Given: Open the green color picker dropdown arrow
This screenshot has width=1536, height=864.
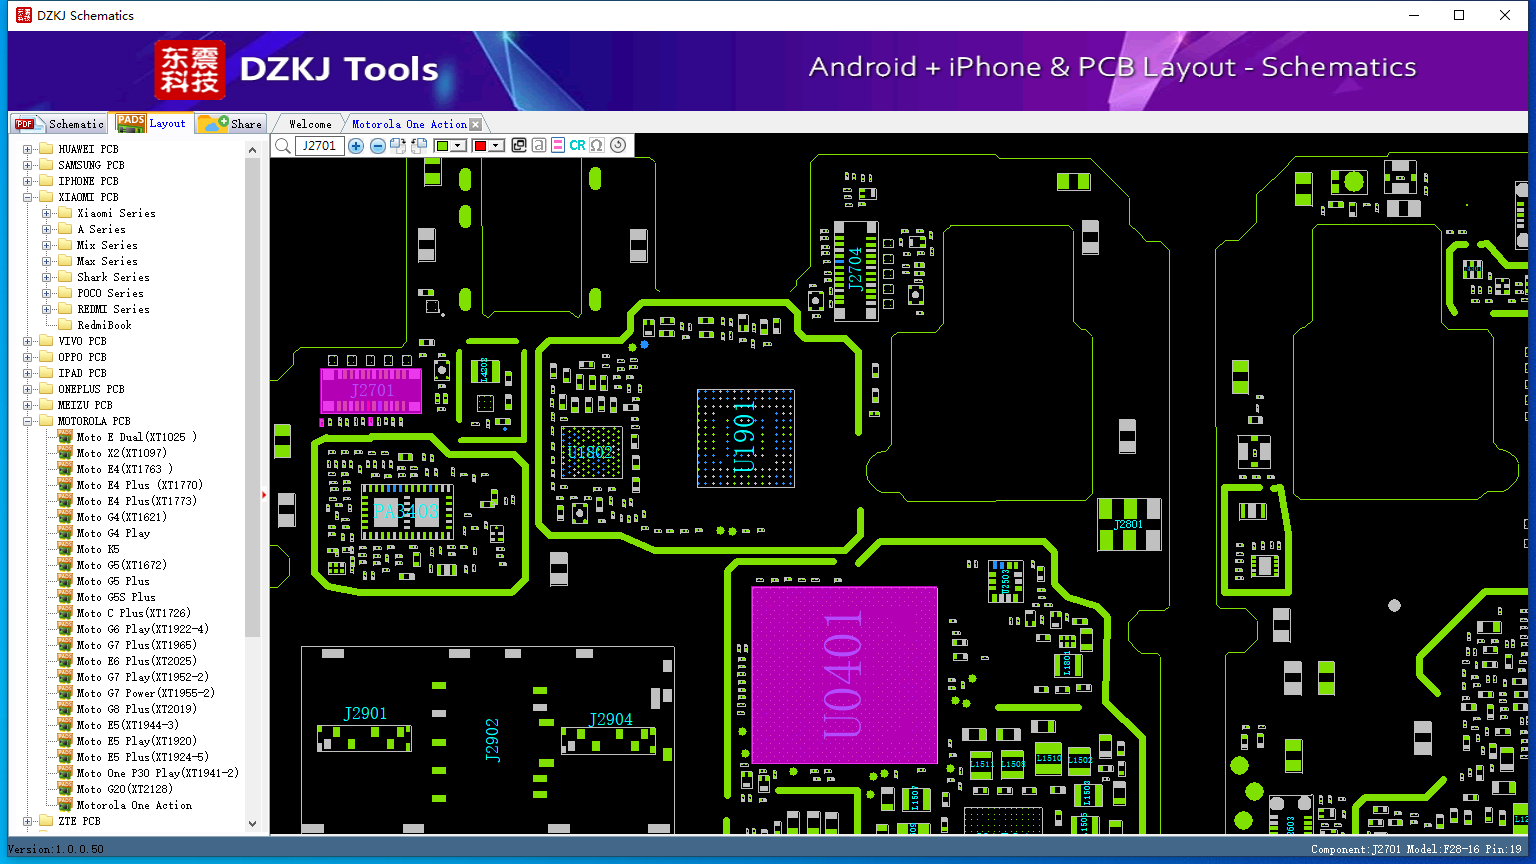Looking at the screenshot, I should point(458,146).
